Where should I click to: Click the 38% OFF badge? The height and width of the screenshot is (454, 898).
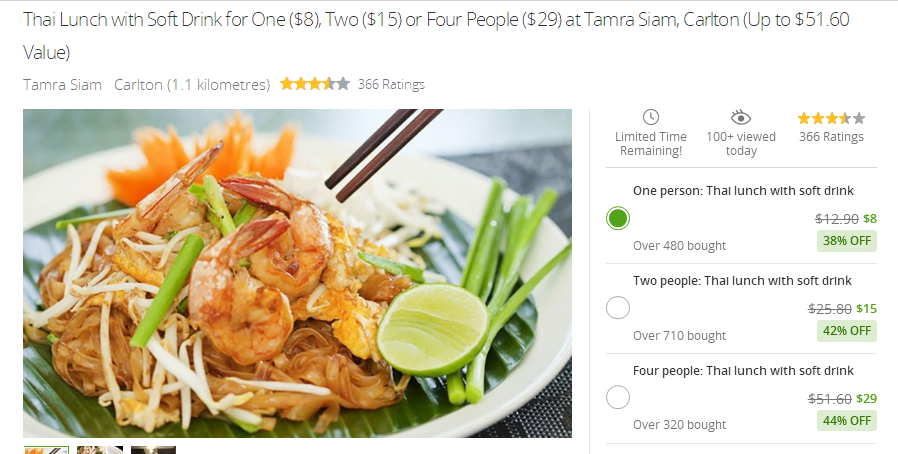(846, 241)
